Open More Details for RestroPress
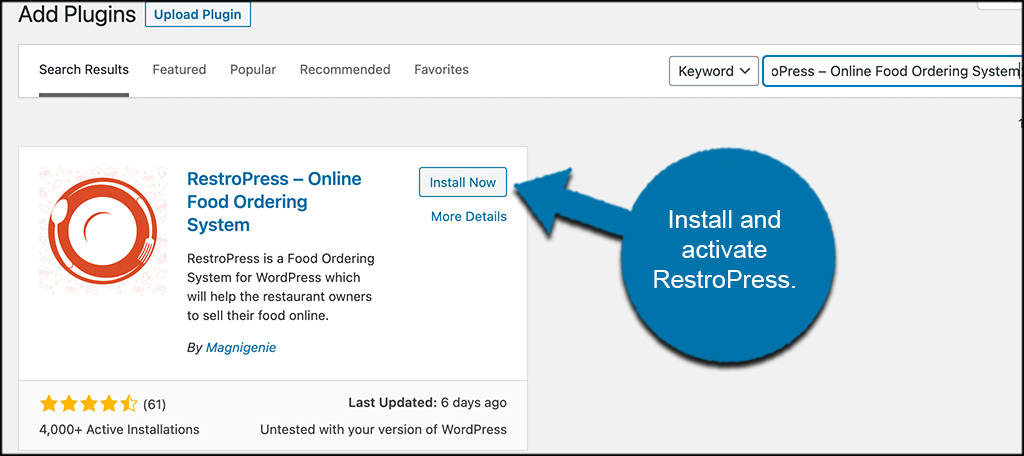 (x=468, y=216)
